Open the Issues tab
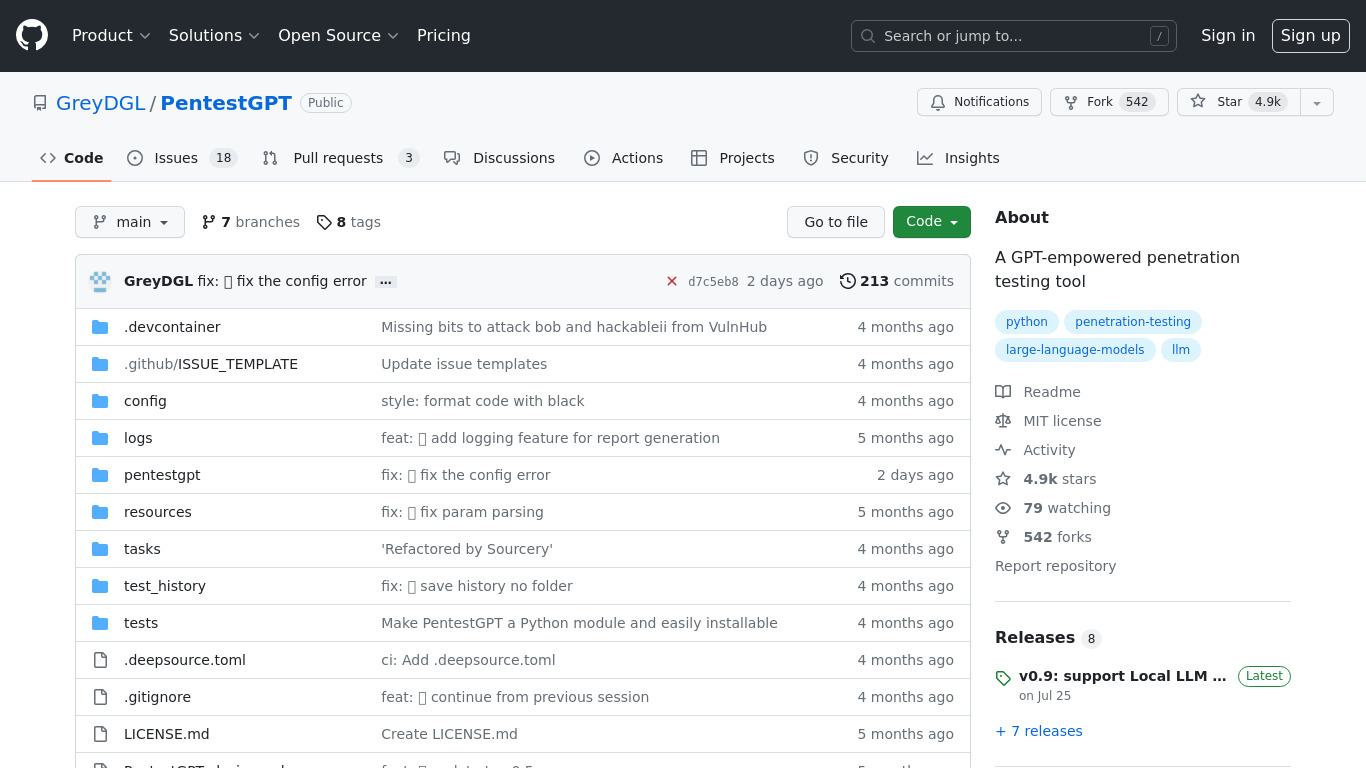 click(x=182, y=158)
